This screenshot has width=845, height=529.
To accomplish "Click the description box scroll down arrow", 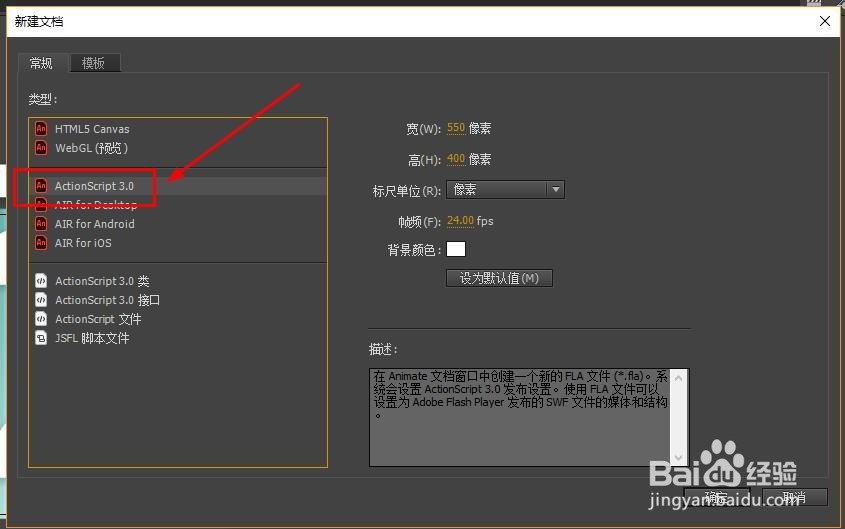I will (678, 457).
